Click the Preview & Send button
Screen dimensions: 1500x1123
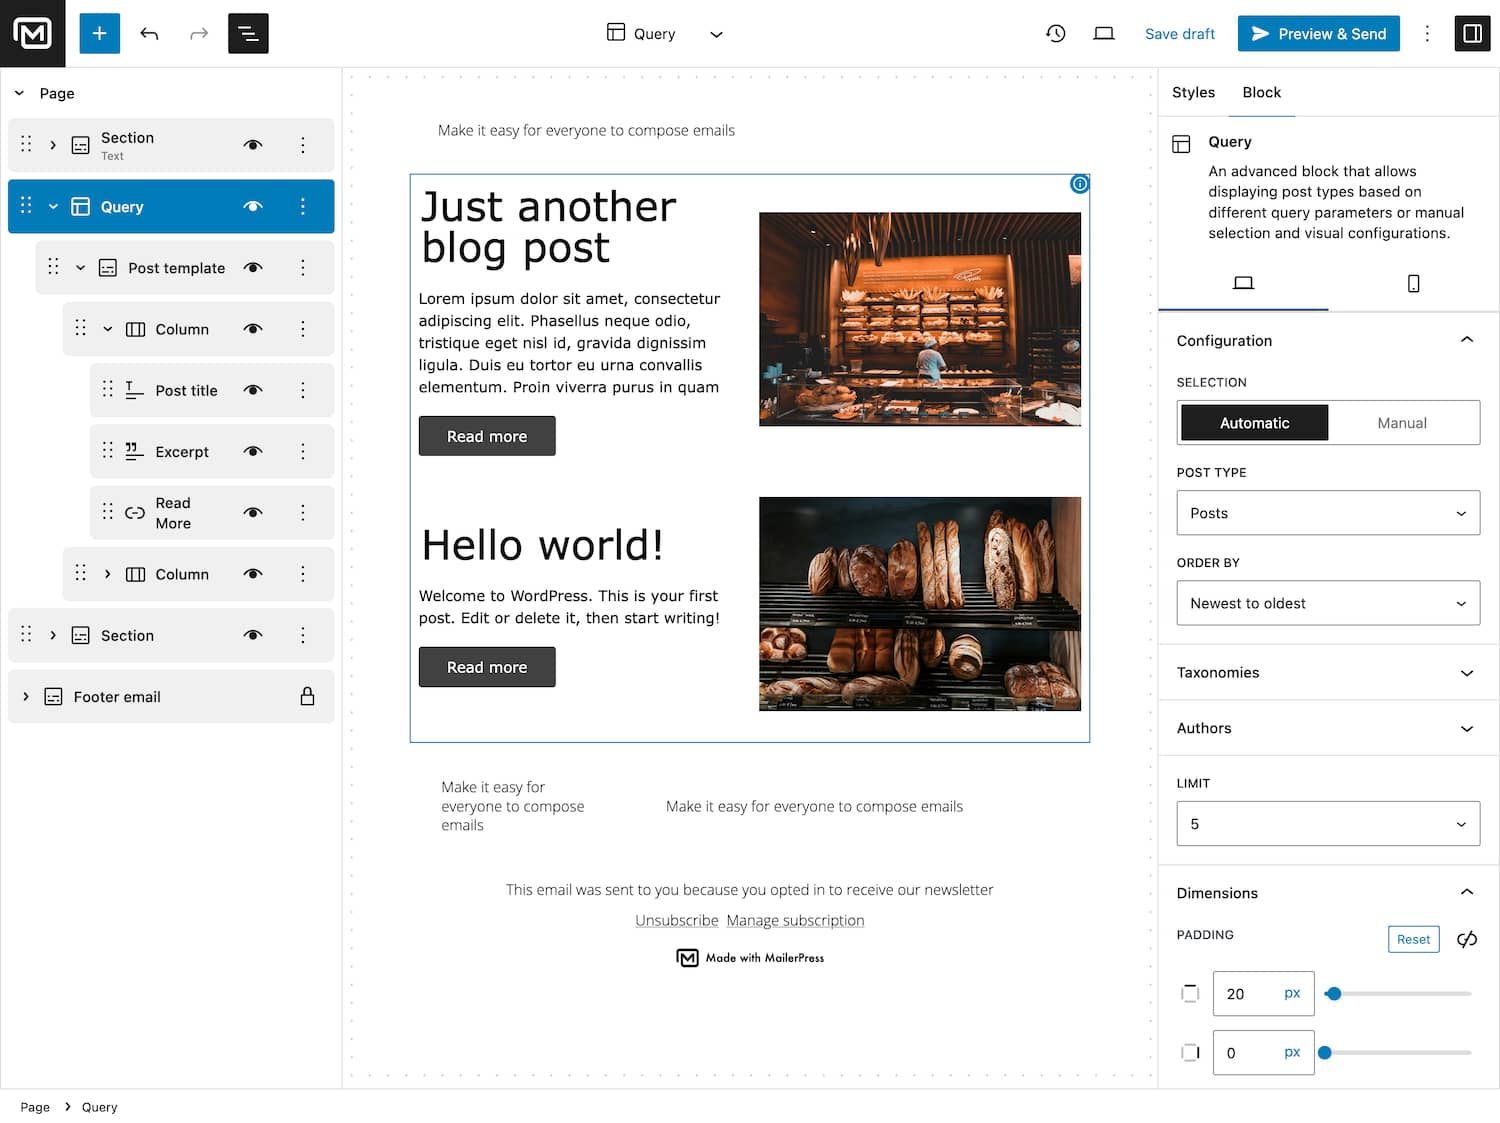pyautogui.click(x=1318, y=33)
